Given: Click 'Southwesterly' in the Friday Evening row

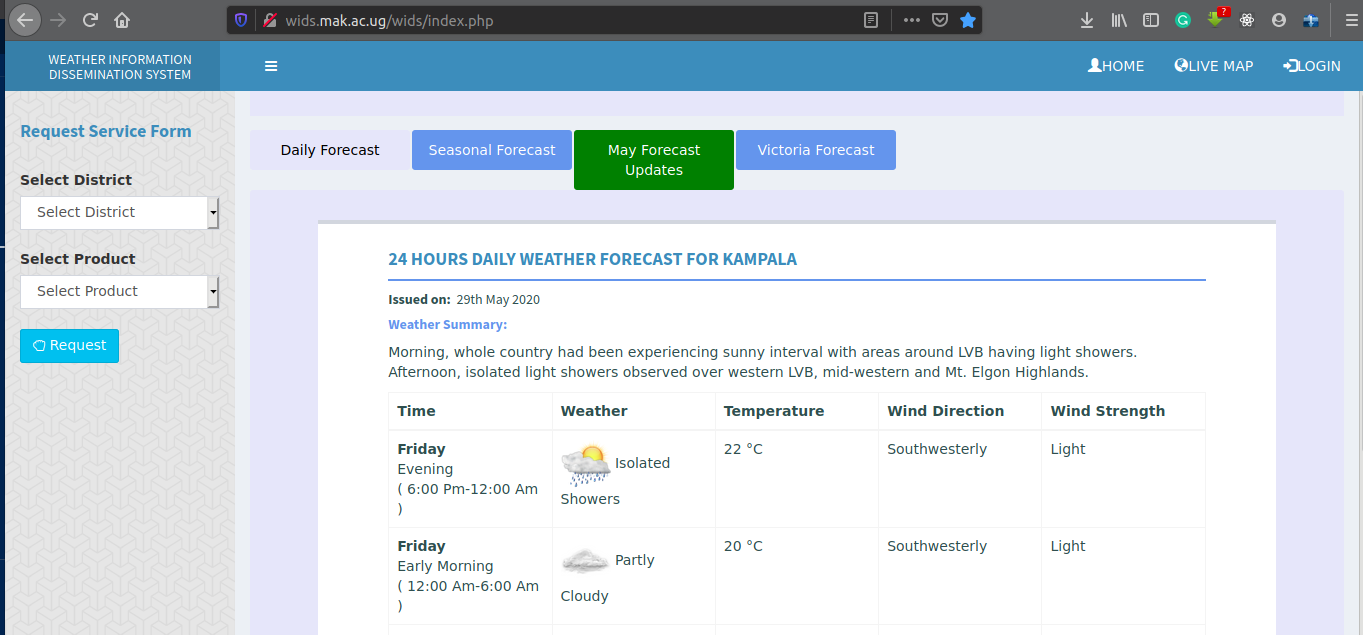Looking at the screenshot, I should [x=937, y=449].
